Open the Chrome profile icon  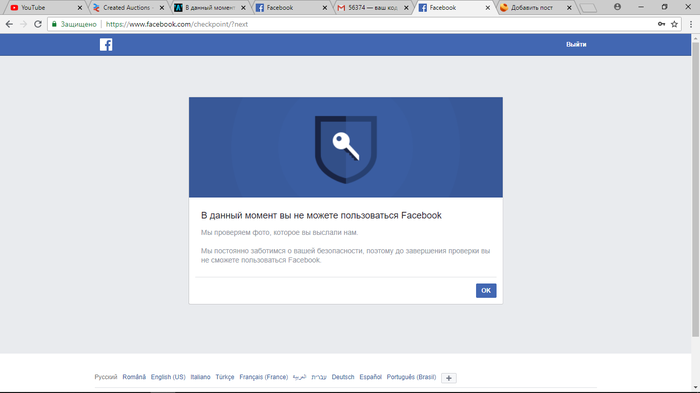pyautogui.click(x=617, y=7)
